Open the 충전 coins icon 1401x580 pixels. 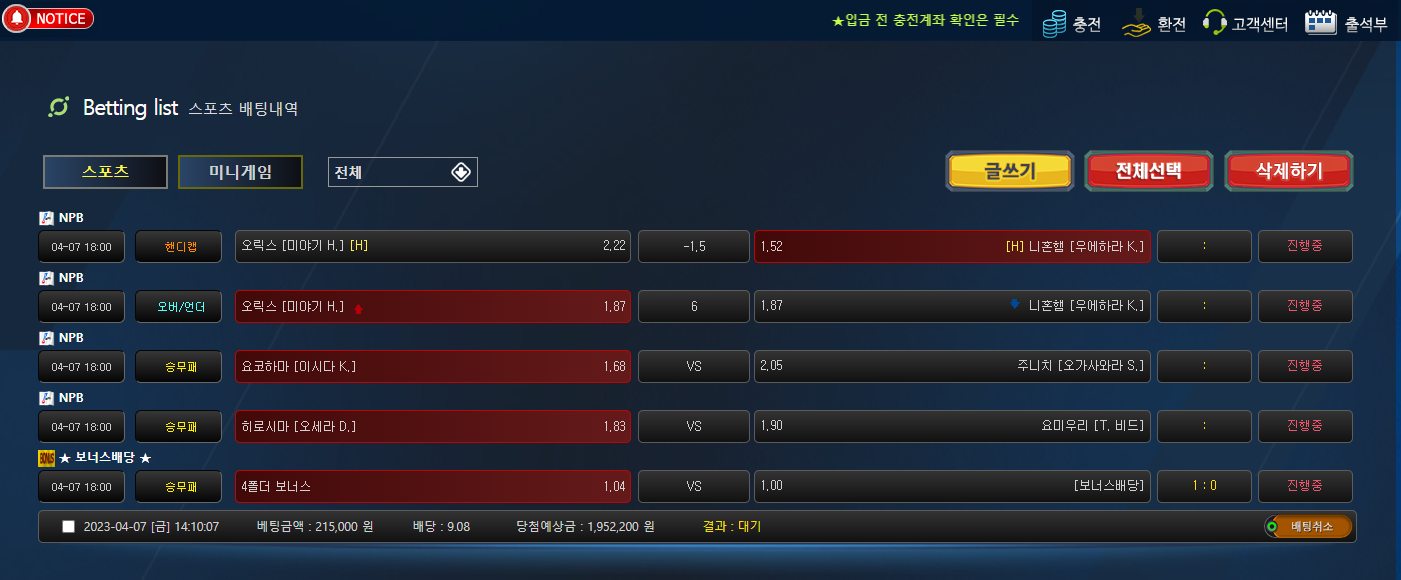click(x=1054, y=23)
